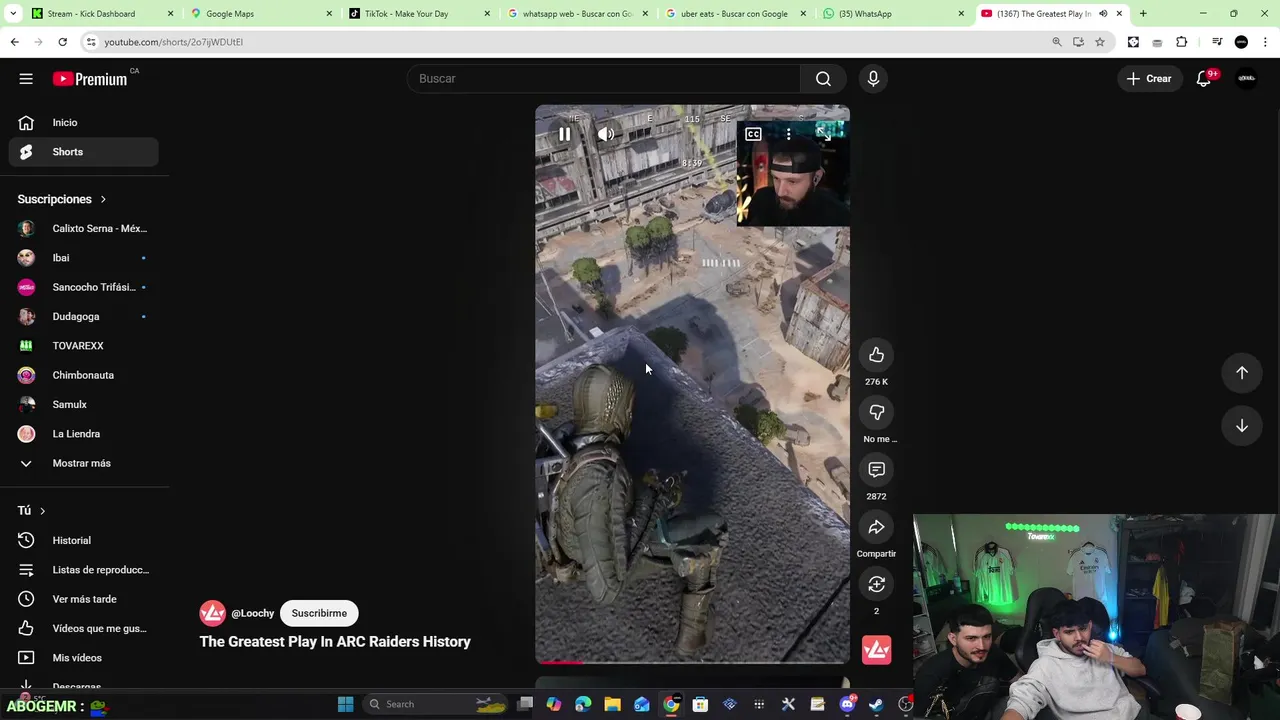The width and height of the screenshot is (1280, 720).
Task: Open the Short's three-dot options menu
Action: [788, 134]
